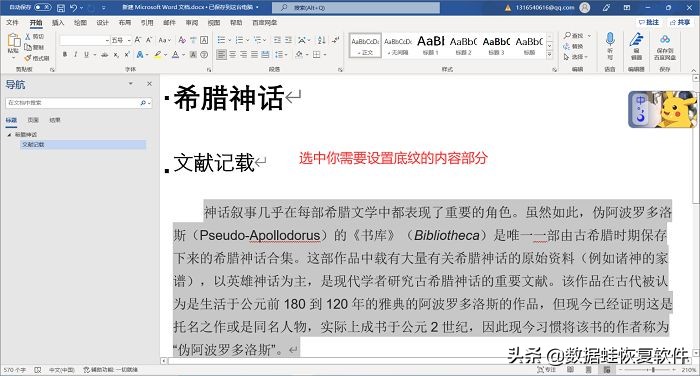
Task: Toggle Show/Hide paragraph marks
Action: point(336,40)
